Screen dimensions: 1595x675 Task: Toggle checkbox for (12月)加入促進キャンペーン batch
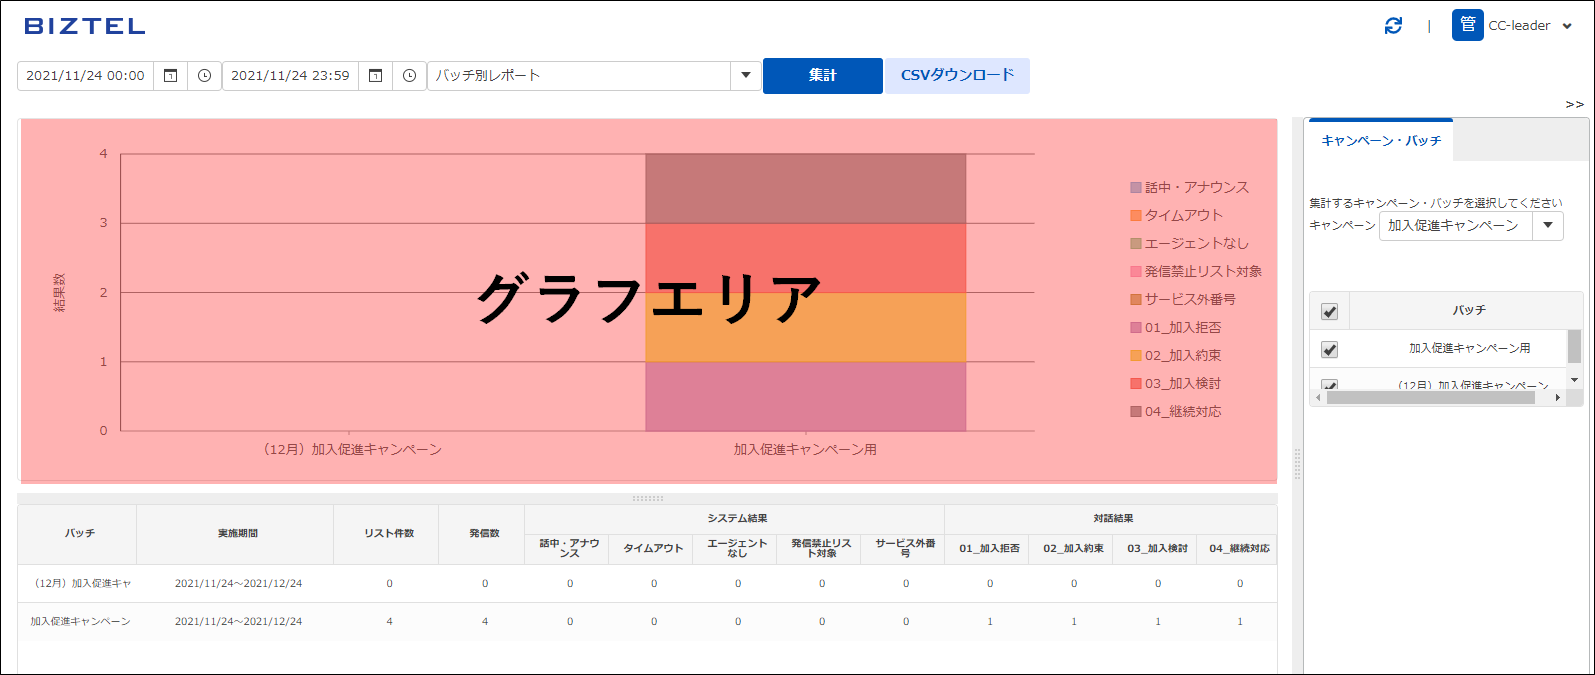pyautogui.click(x=1329, y=385)
